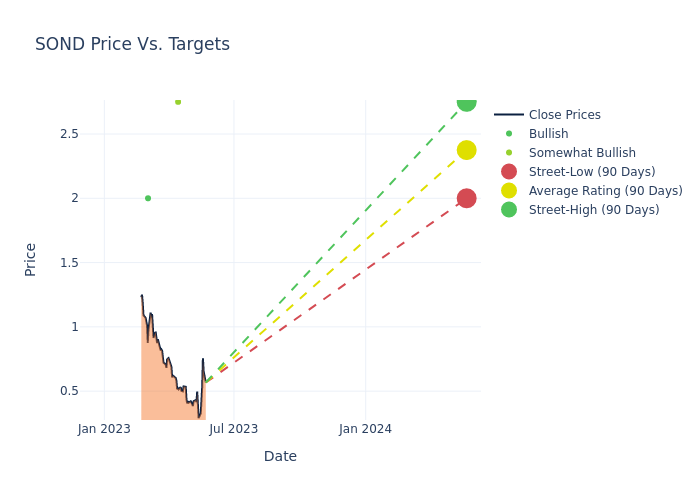700x500 pixels.
Task: Select the green Street-High marker on plot
Action: point(466,102)
